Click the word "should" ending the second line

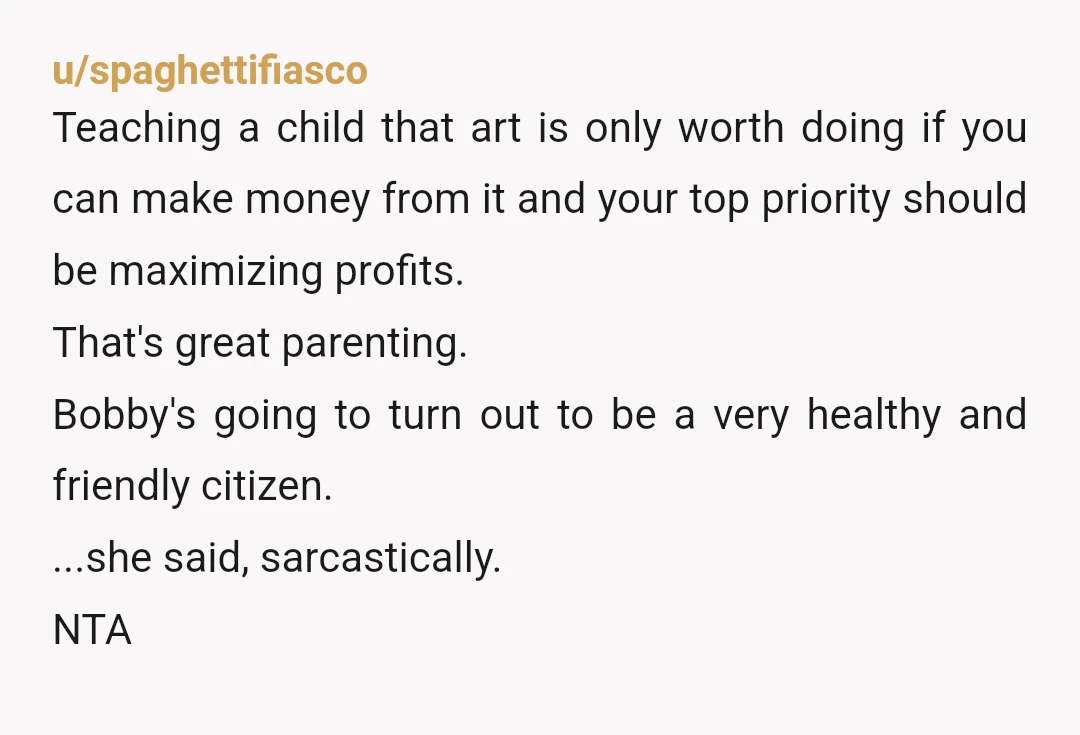(x=965, y=198)
